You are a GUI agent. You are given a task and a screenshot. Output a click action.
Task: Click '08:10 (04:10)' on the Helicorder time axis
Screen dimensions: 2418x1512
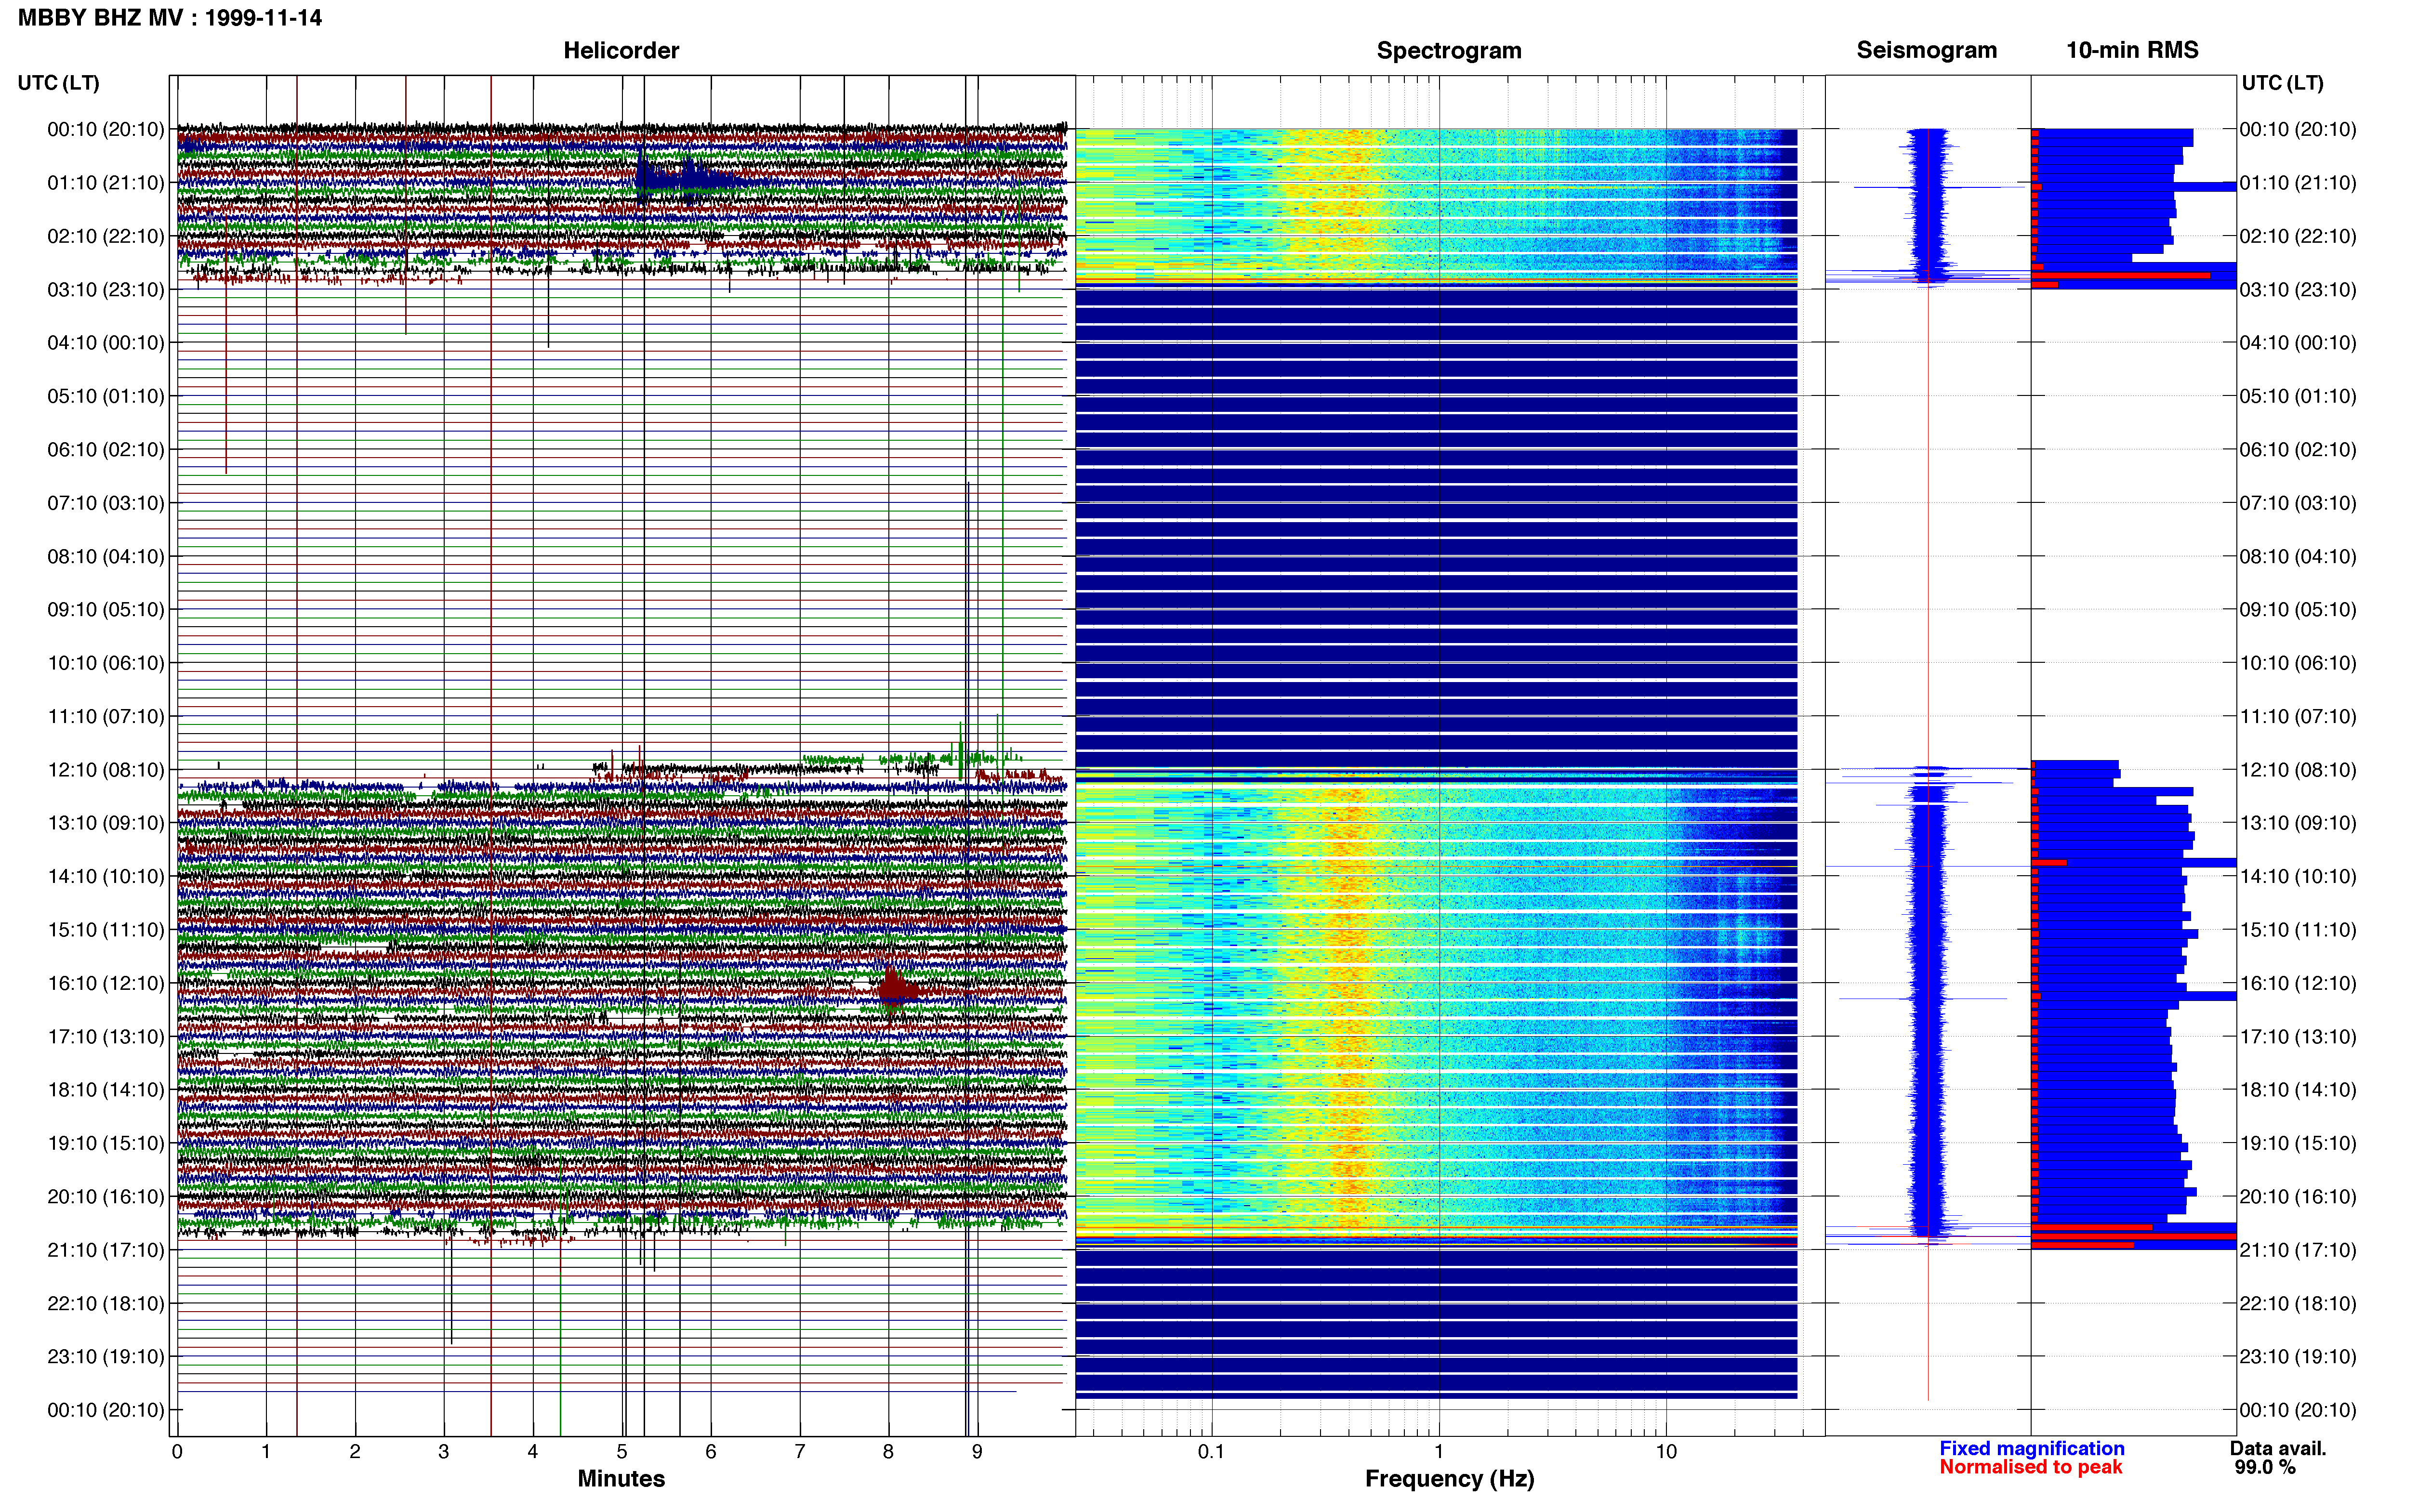coord(106,556)
